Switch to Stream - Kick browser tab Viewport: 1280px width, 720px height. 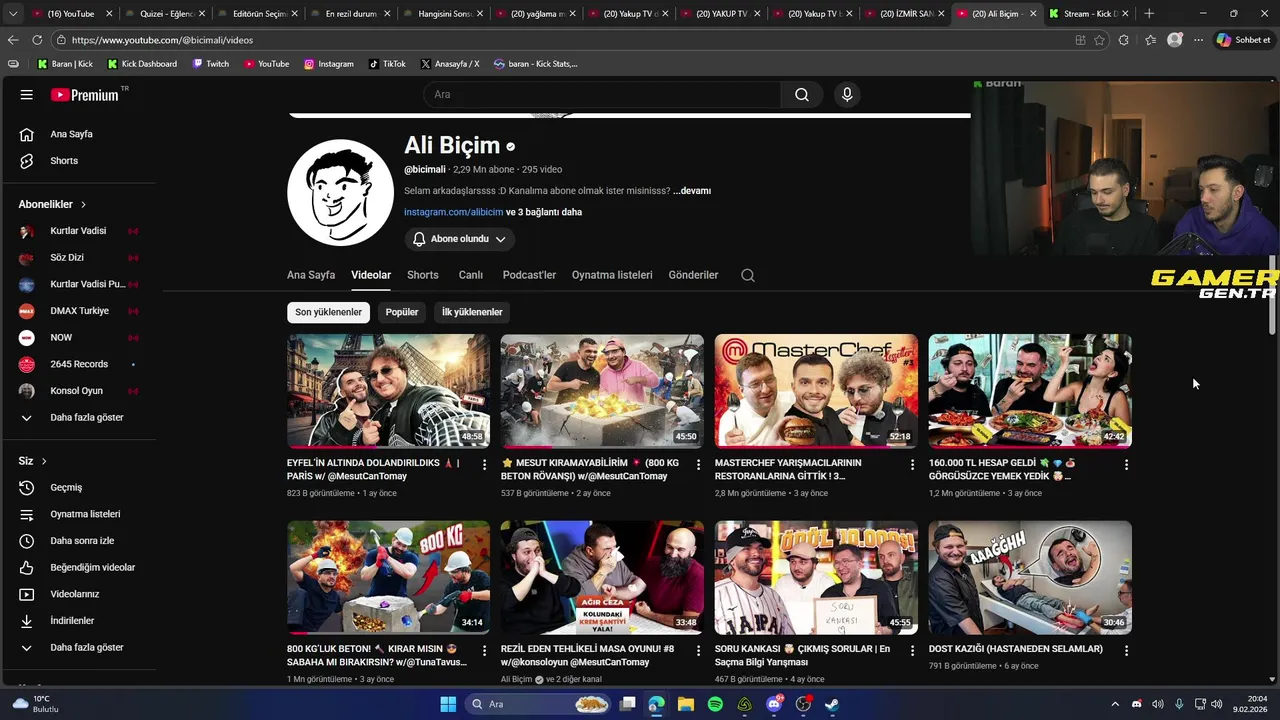point(1089,14)
